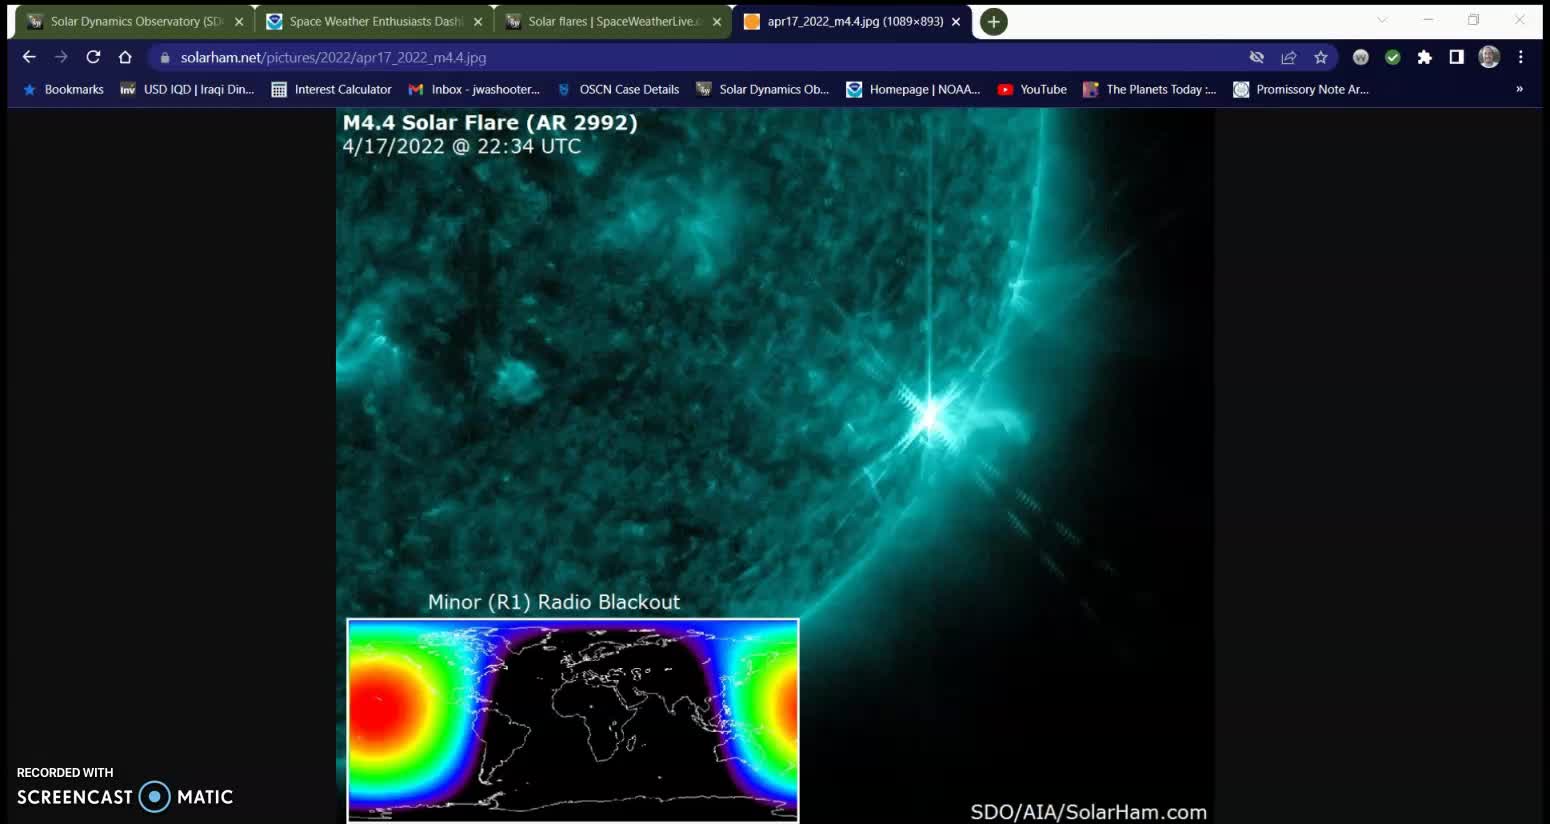Open a new browser tab
The width and height of the screenshot is (1550, 824).
click(x=993, y=22)
